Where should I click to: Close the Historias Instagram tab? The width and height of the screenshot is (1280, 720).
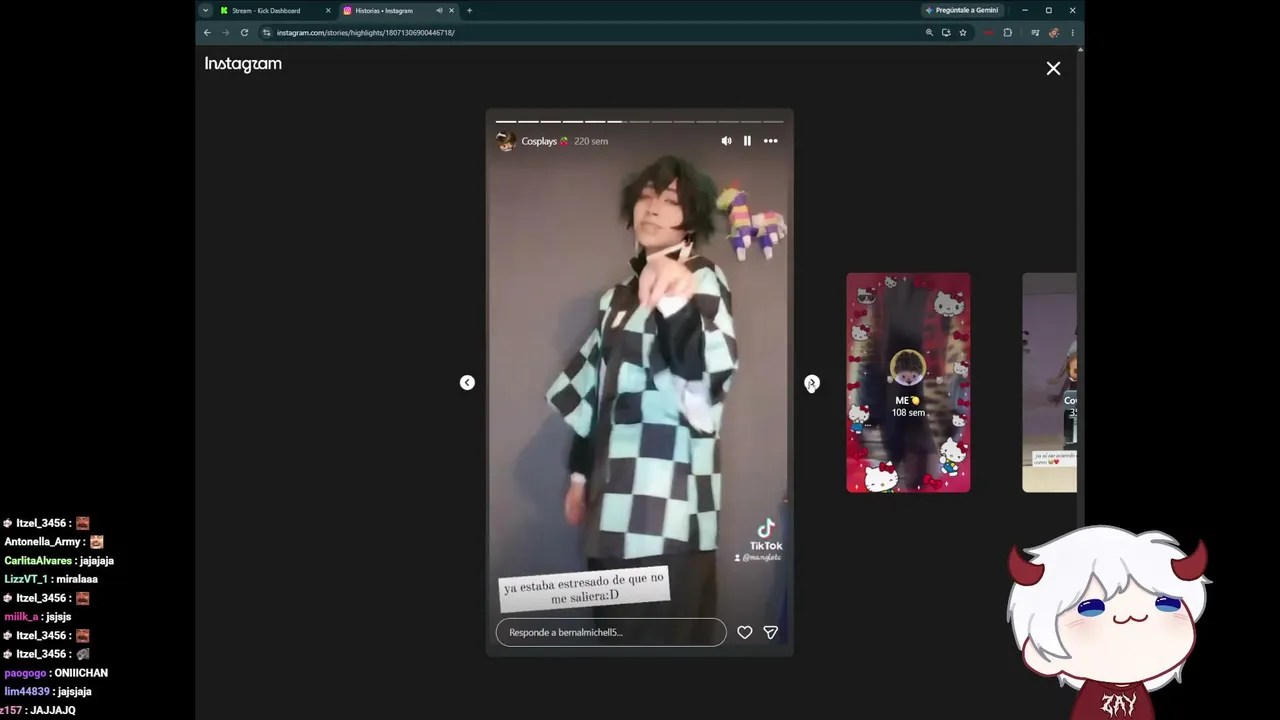click(x=451, y=11)
